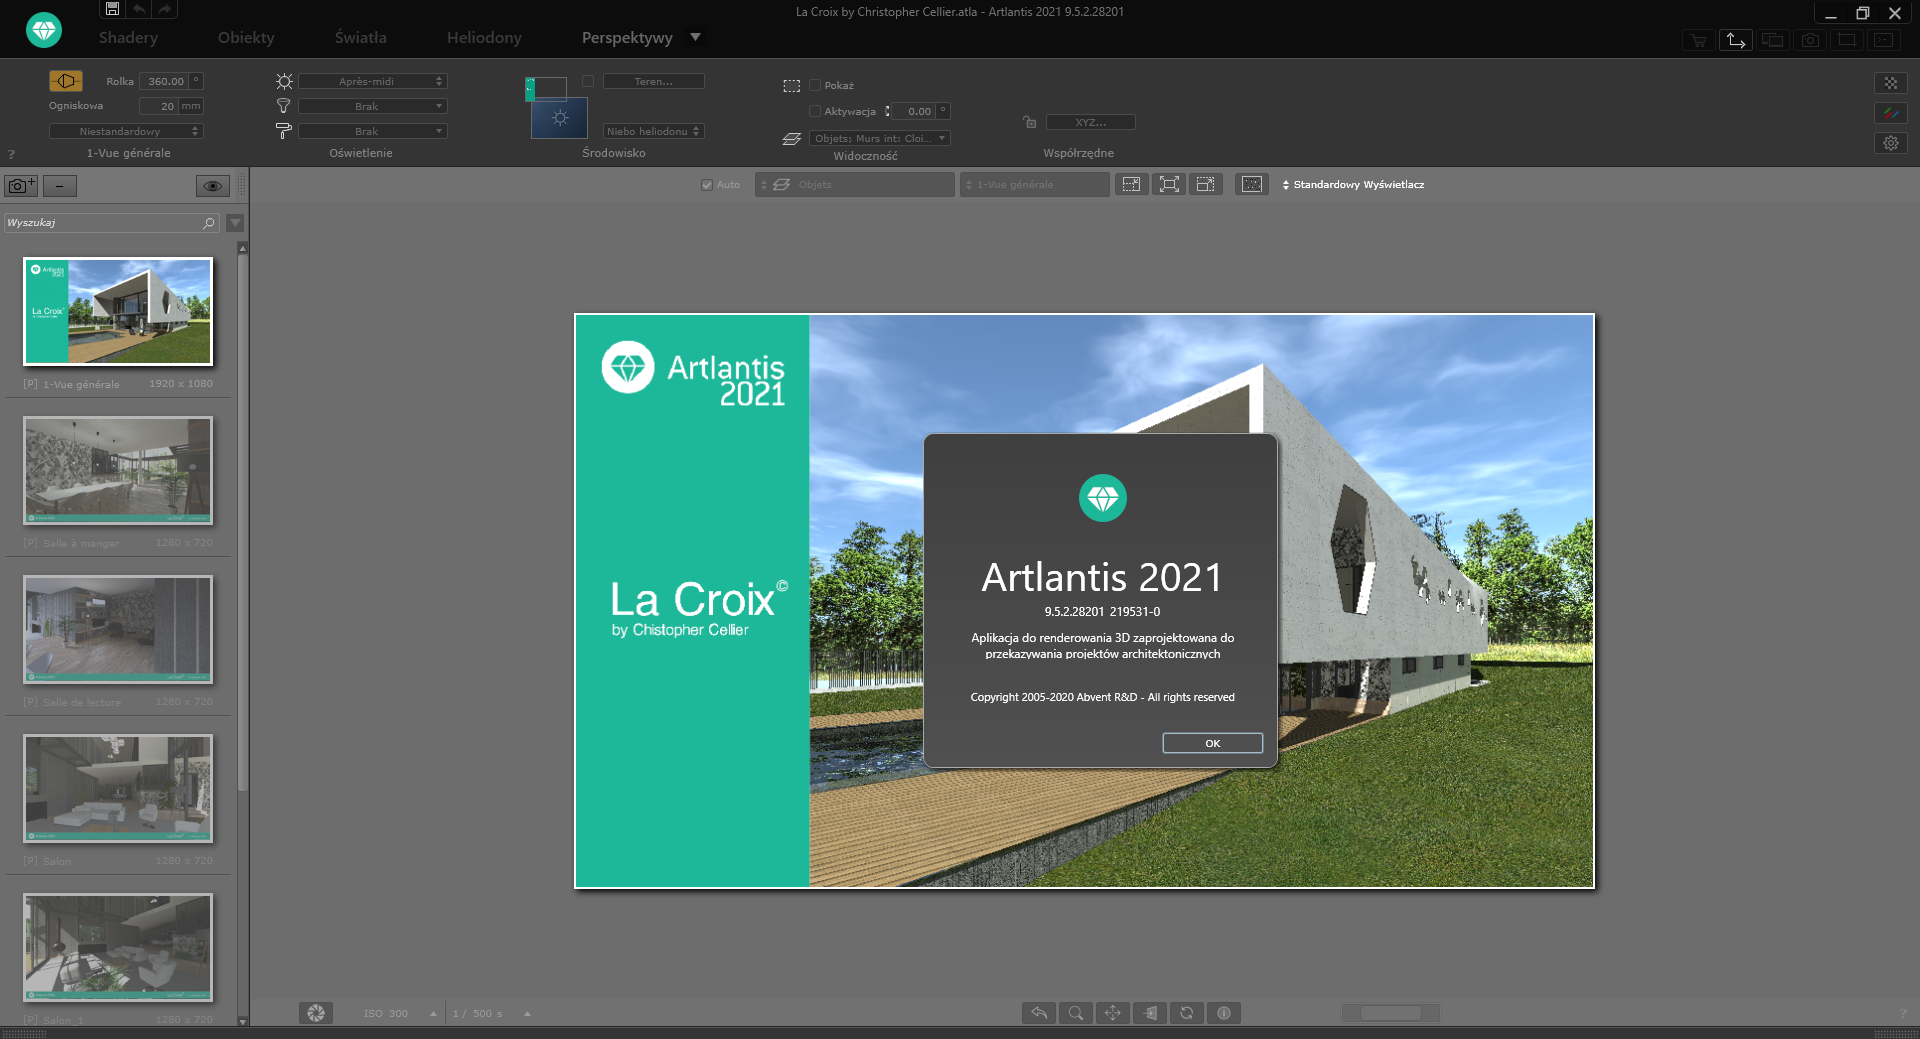Select the Perspektywy tab
Viewport: 1920px width, 1039px height.
pos(627,38)
